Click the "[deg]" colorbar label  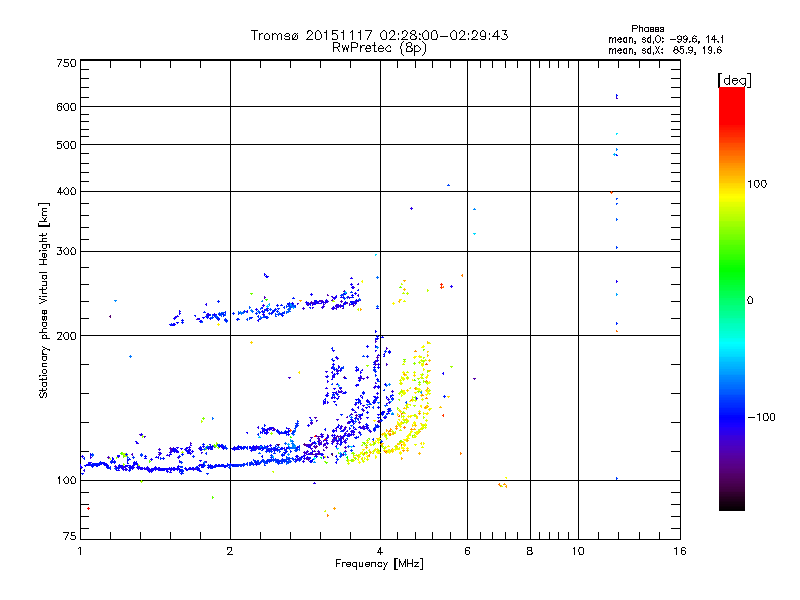[x=734, y=80]
